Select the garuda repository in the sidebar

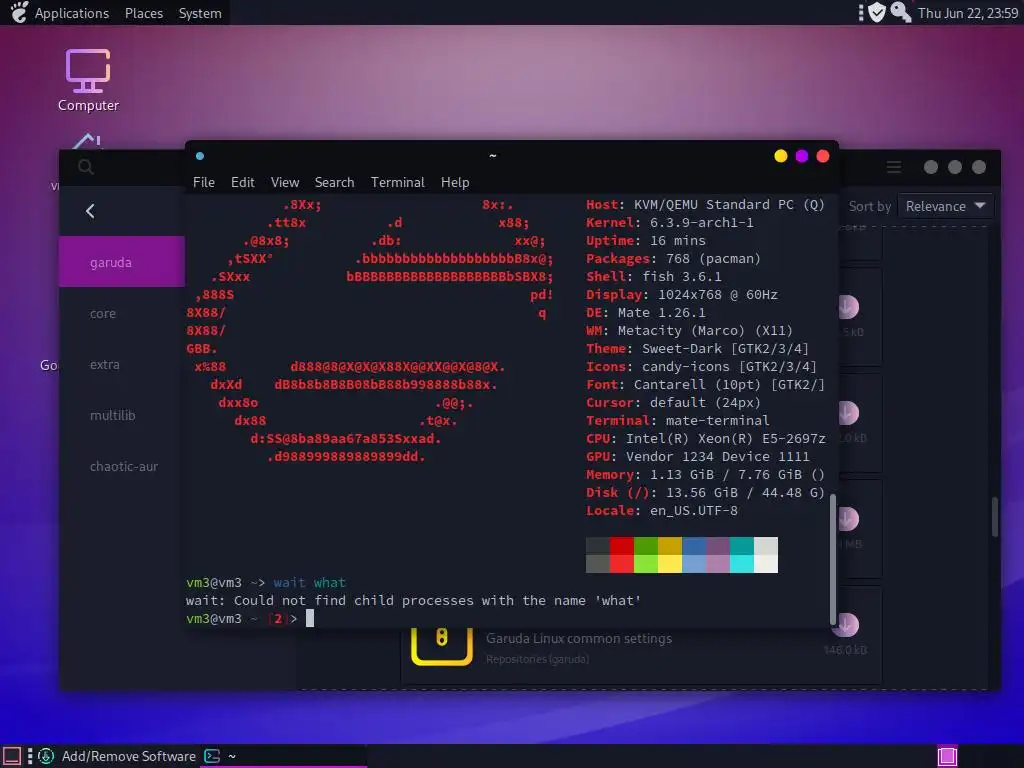pyautogui.click(x=122, y=262)
